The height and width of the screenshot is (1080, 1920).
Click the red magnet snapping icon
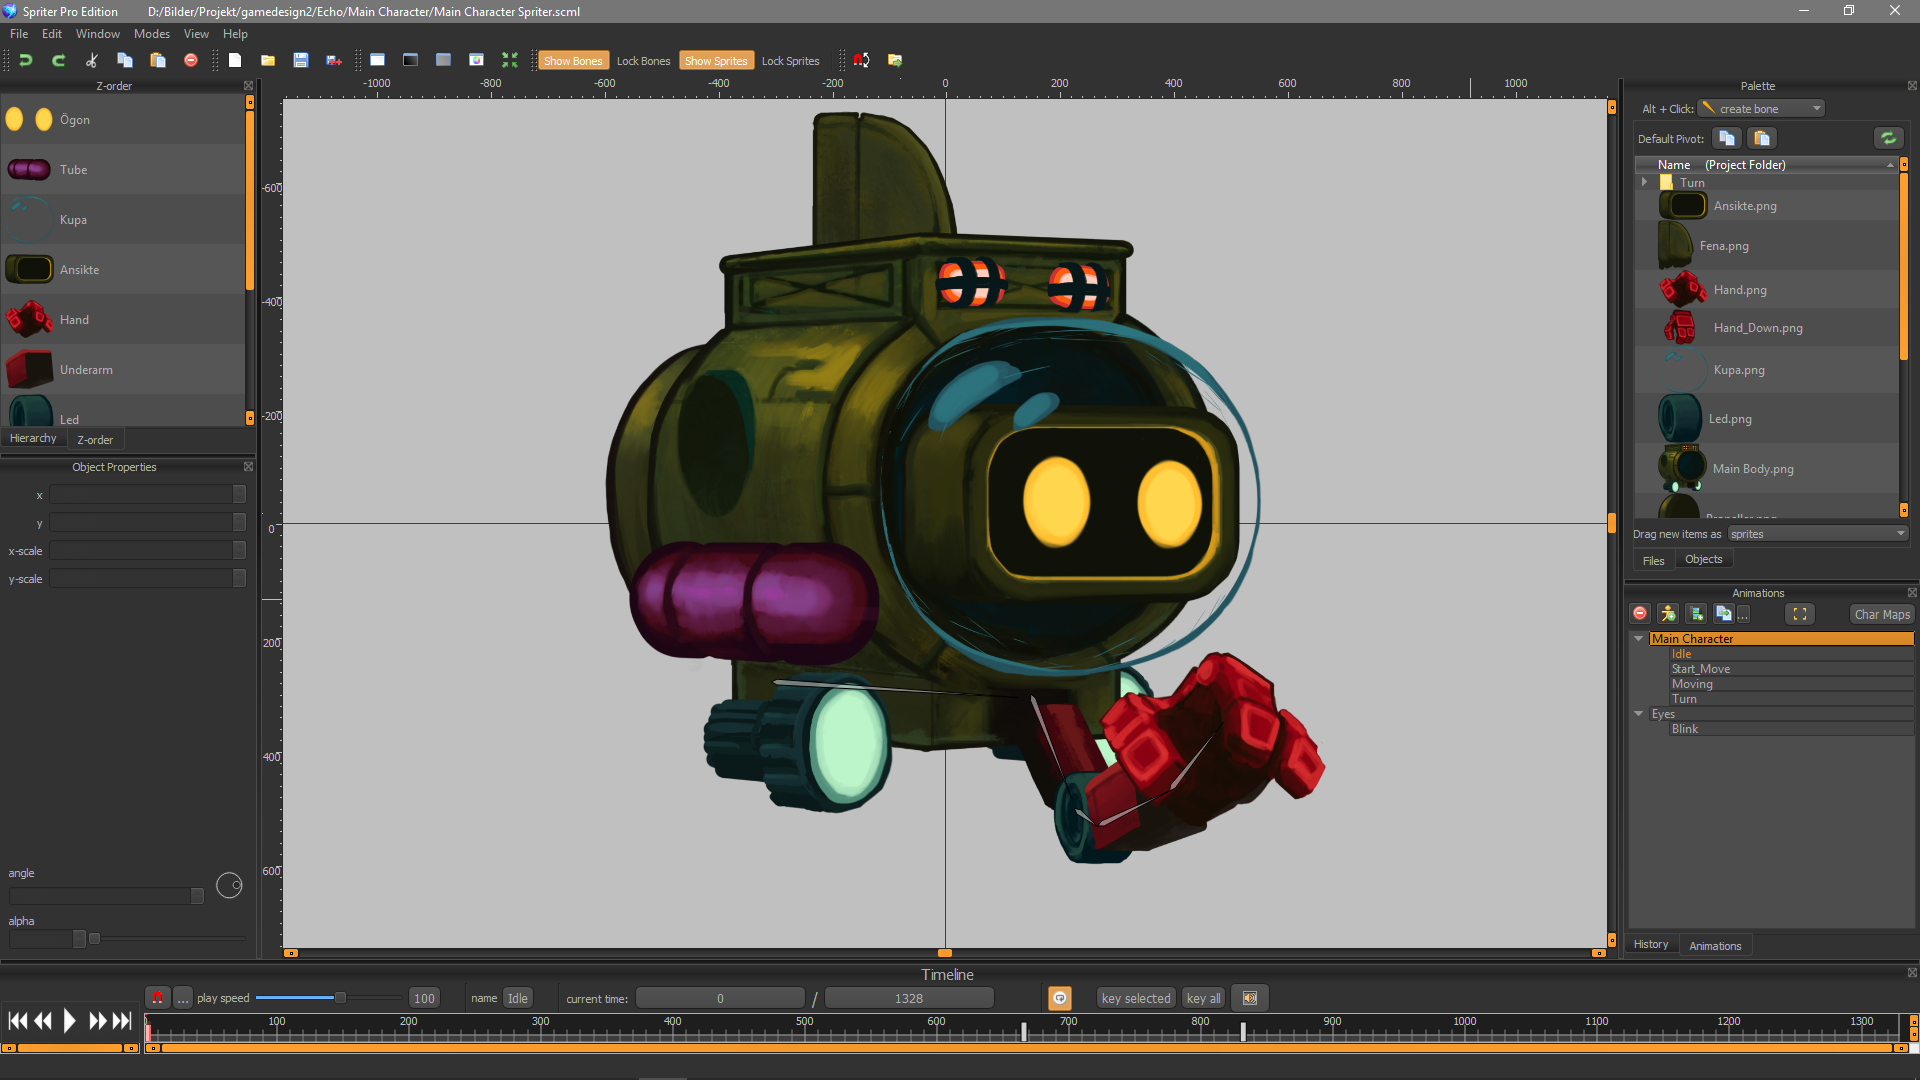pos(861,60)
